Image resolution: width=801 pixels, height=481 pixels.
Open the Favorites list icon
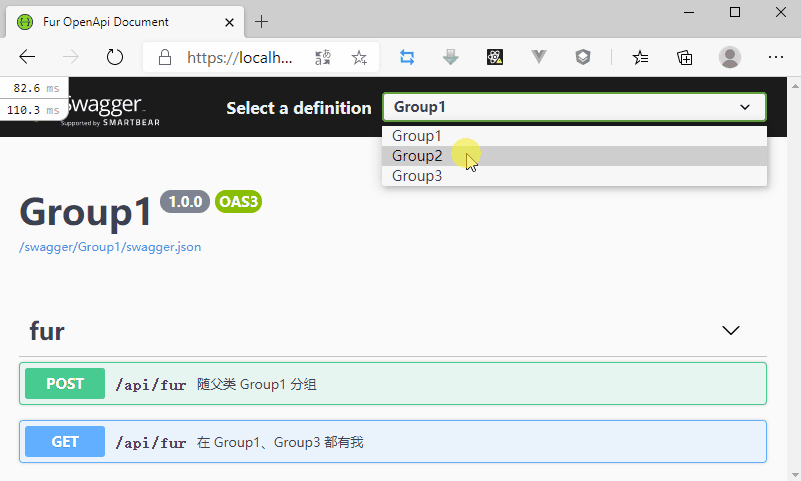click(641, 57)
